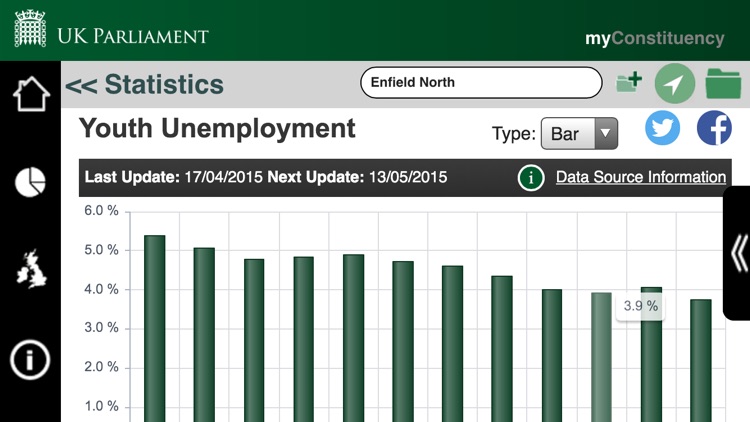This screenshot has height=422, width=750.
Task: Add constituency to folder icon
Action: pyautogui.click(x=629, y=82)
